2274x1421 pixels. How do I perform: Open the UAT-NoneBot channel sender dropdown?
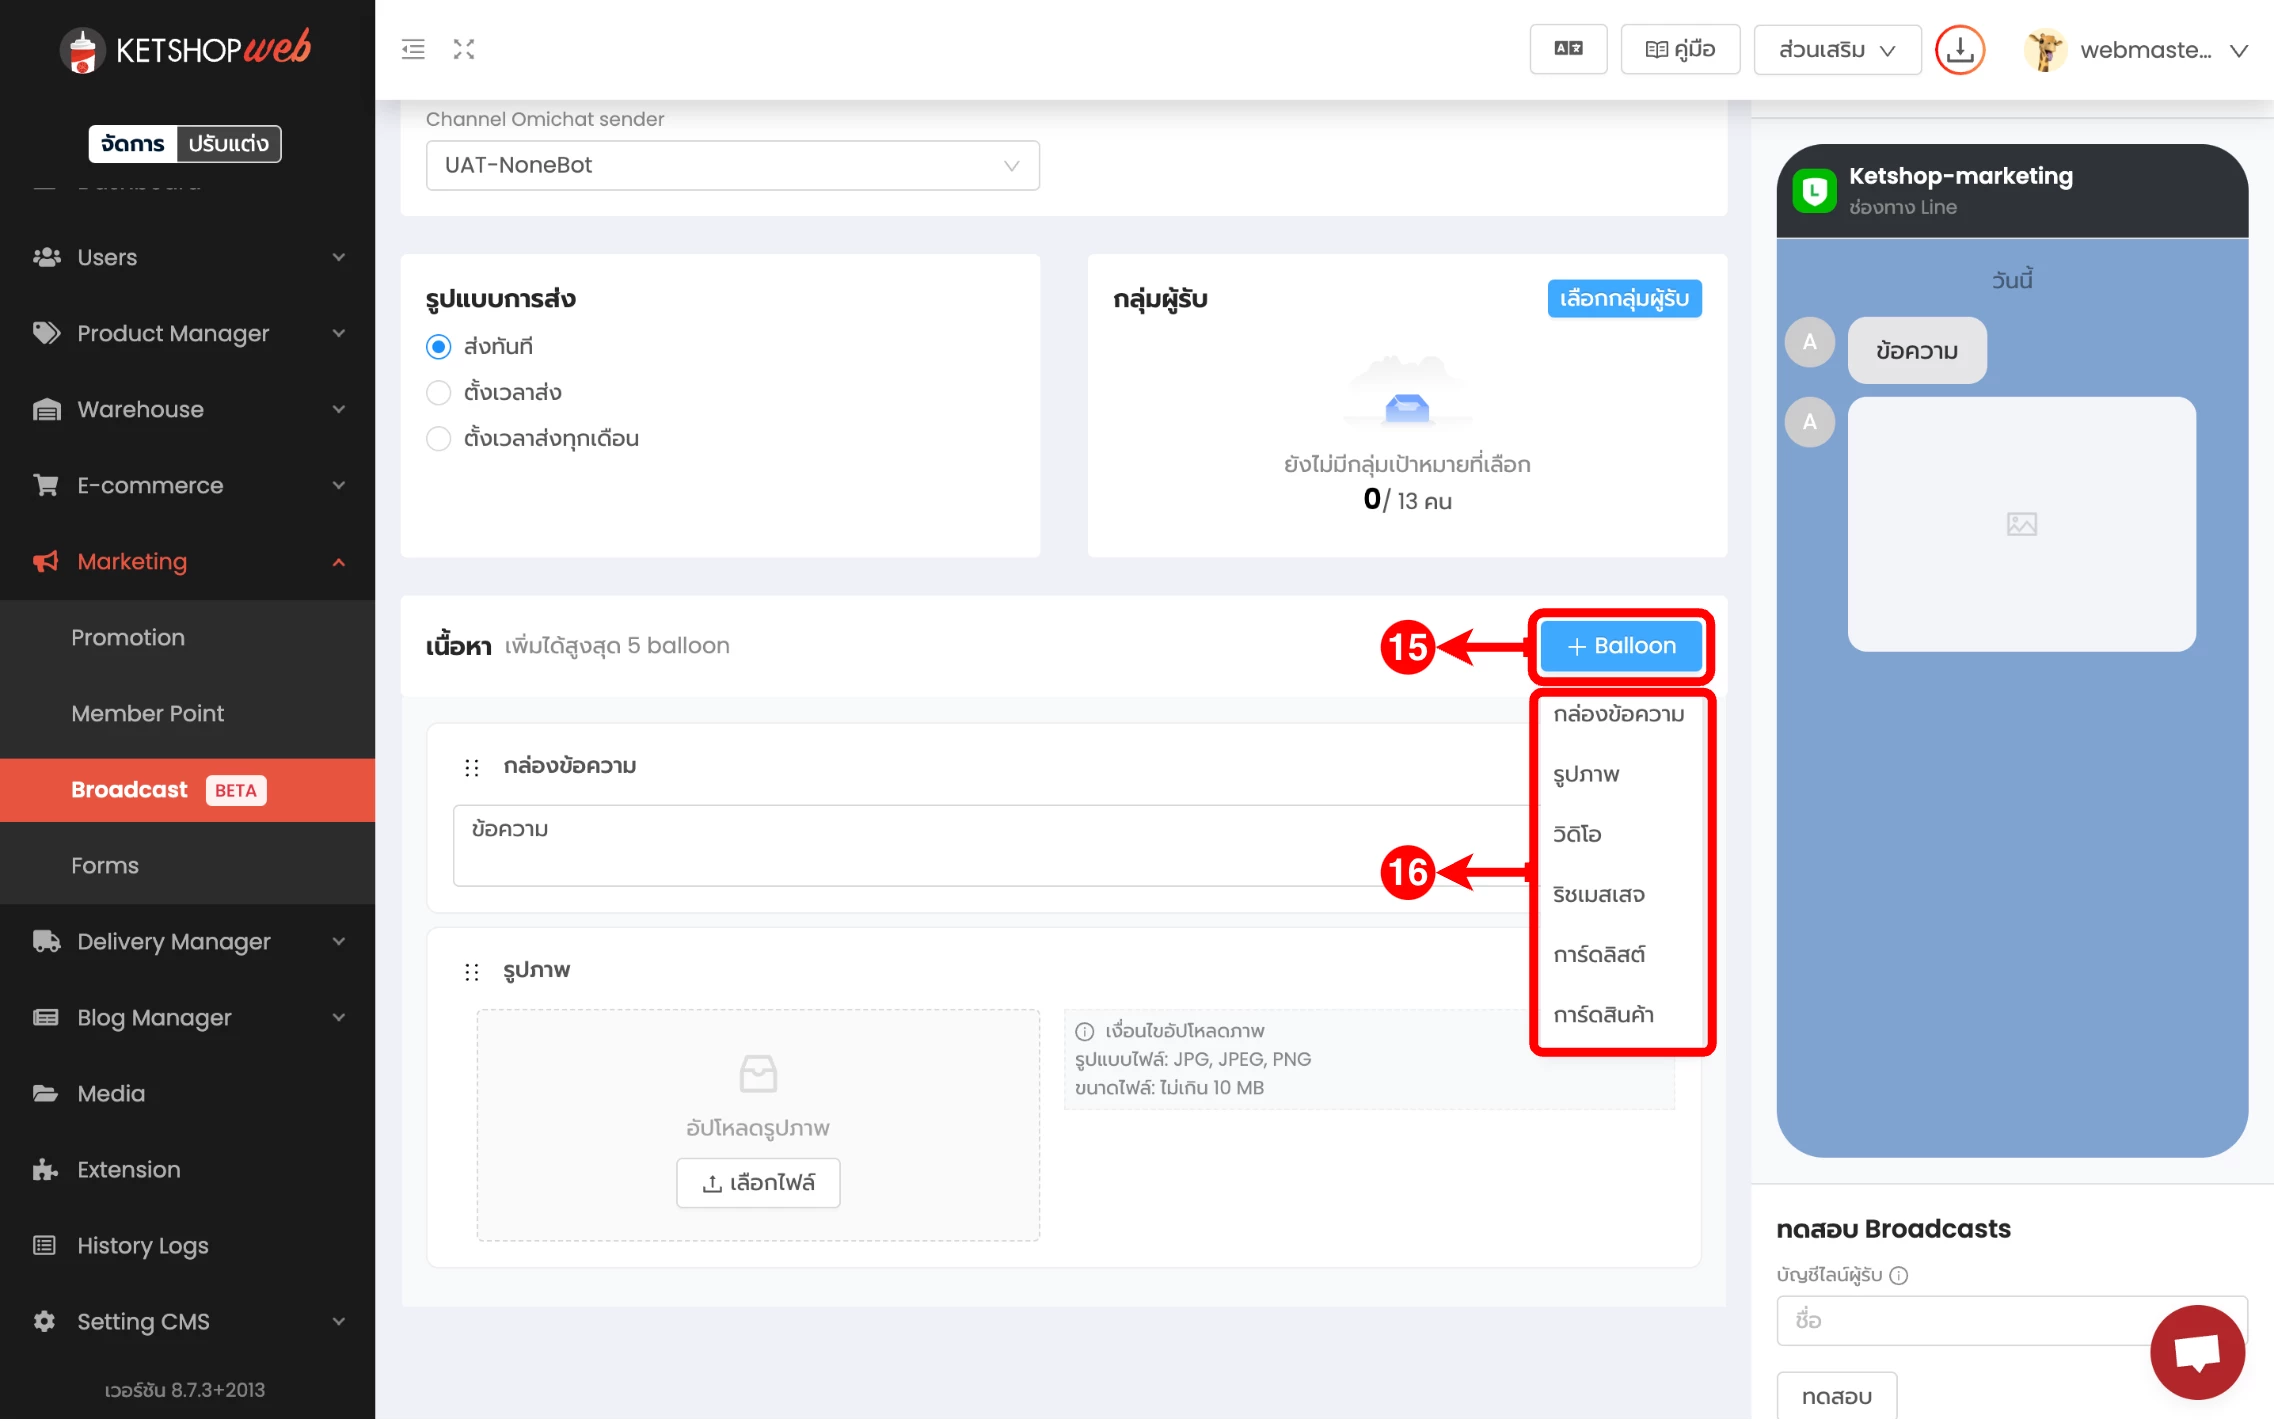click(x=732, y=165)
